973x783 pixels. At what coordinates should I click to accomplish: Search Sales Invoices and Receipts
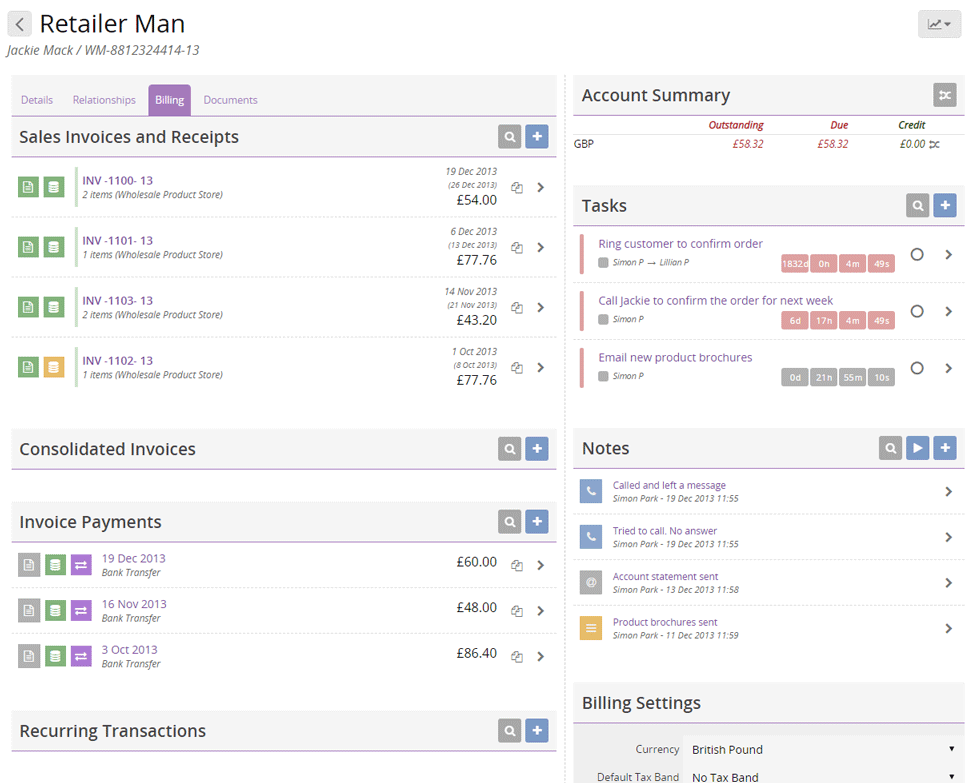510,137
